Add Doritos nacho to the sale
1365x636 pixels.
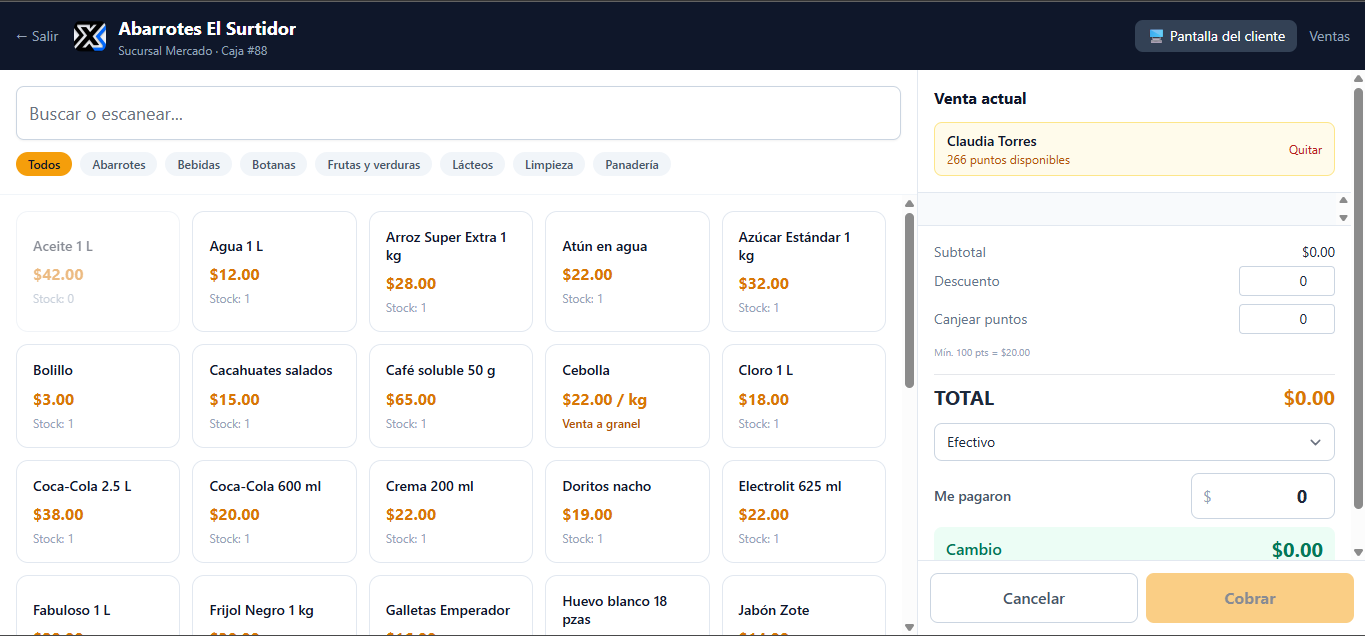[x=627, y=511]
